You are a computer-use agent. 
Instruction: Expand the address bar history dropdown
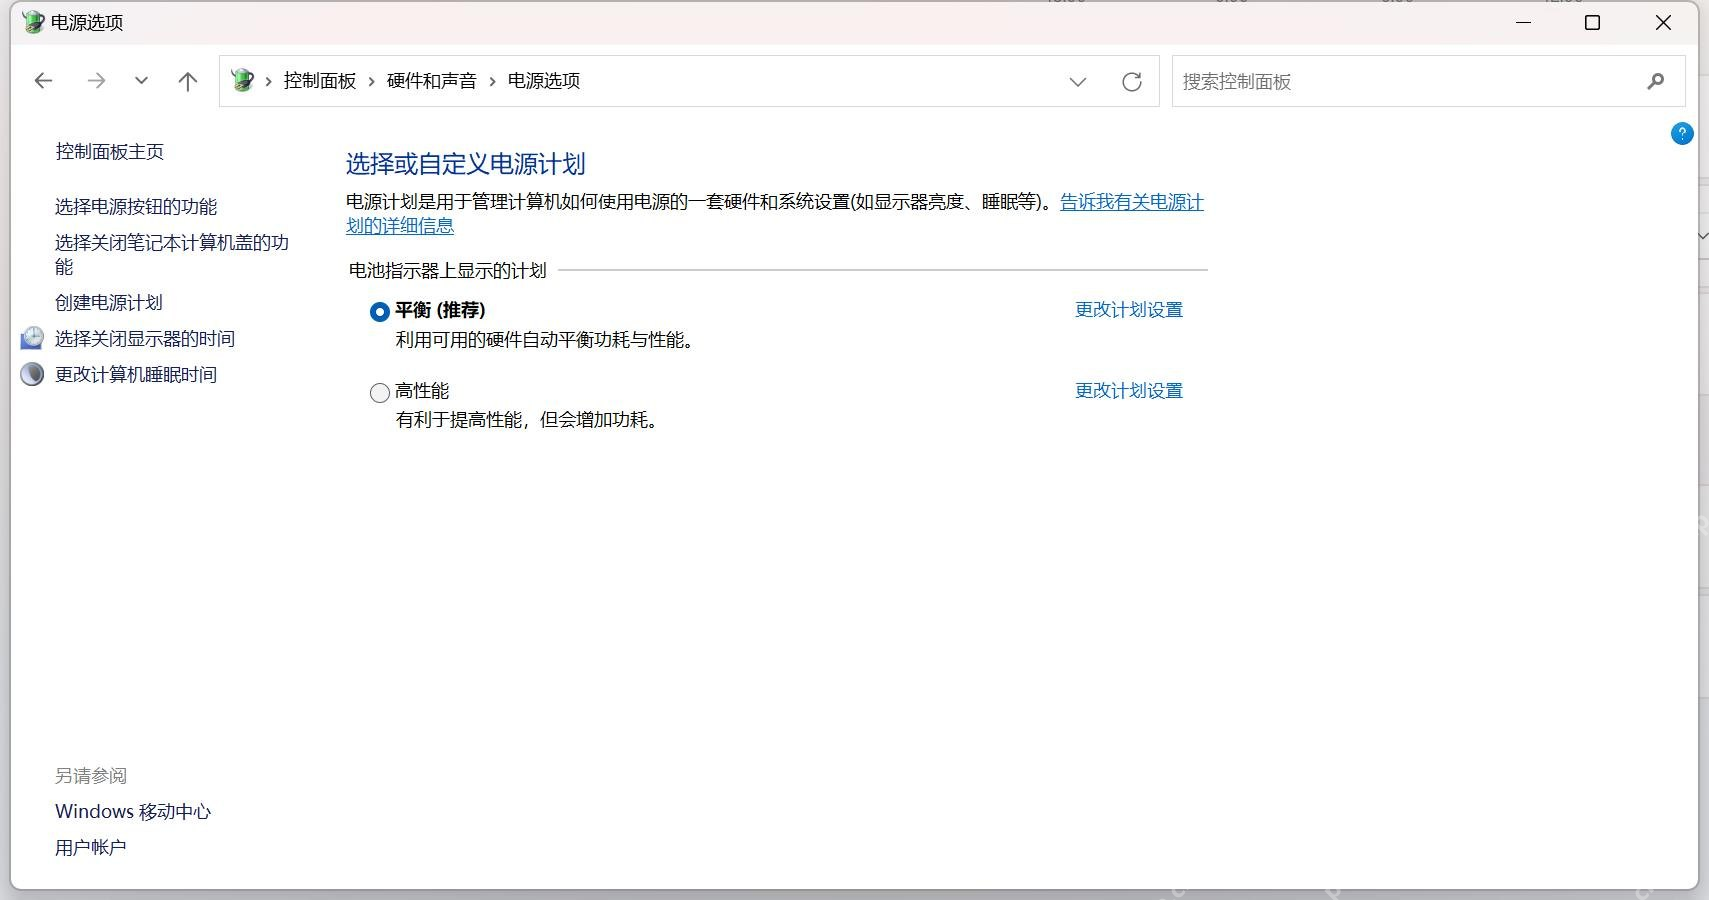pyautogui.click(x=1077, y=82)
